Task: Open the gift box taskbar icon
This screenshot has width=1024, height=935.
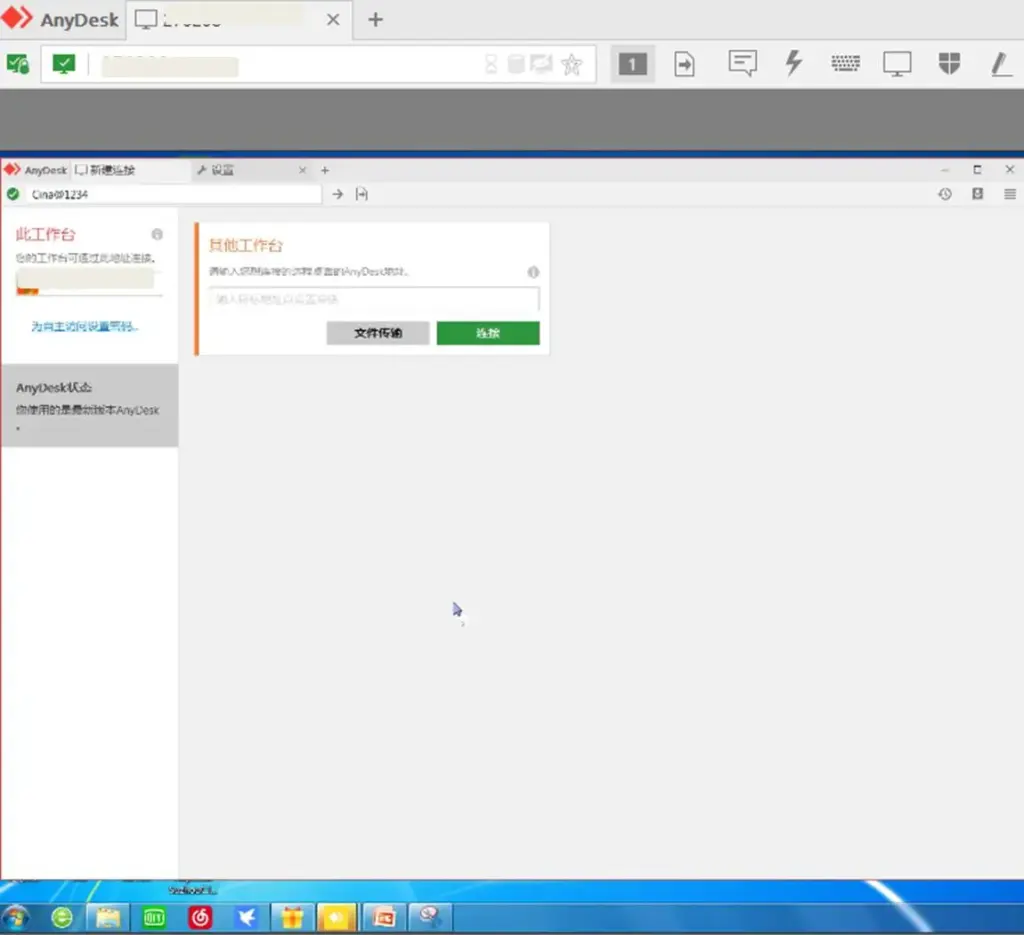Action: (x=292, y=918)
